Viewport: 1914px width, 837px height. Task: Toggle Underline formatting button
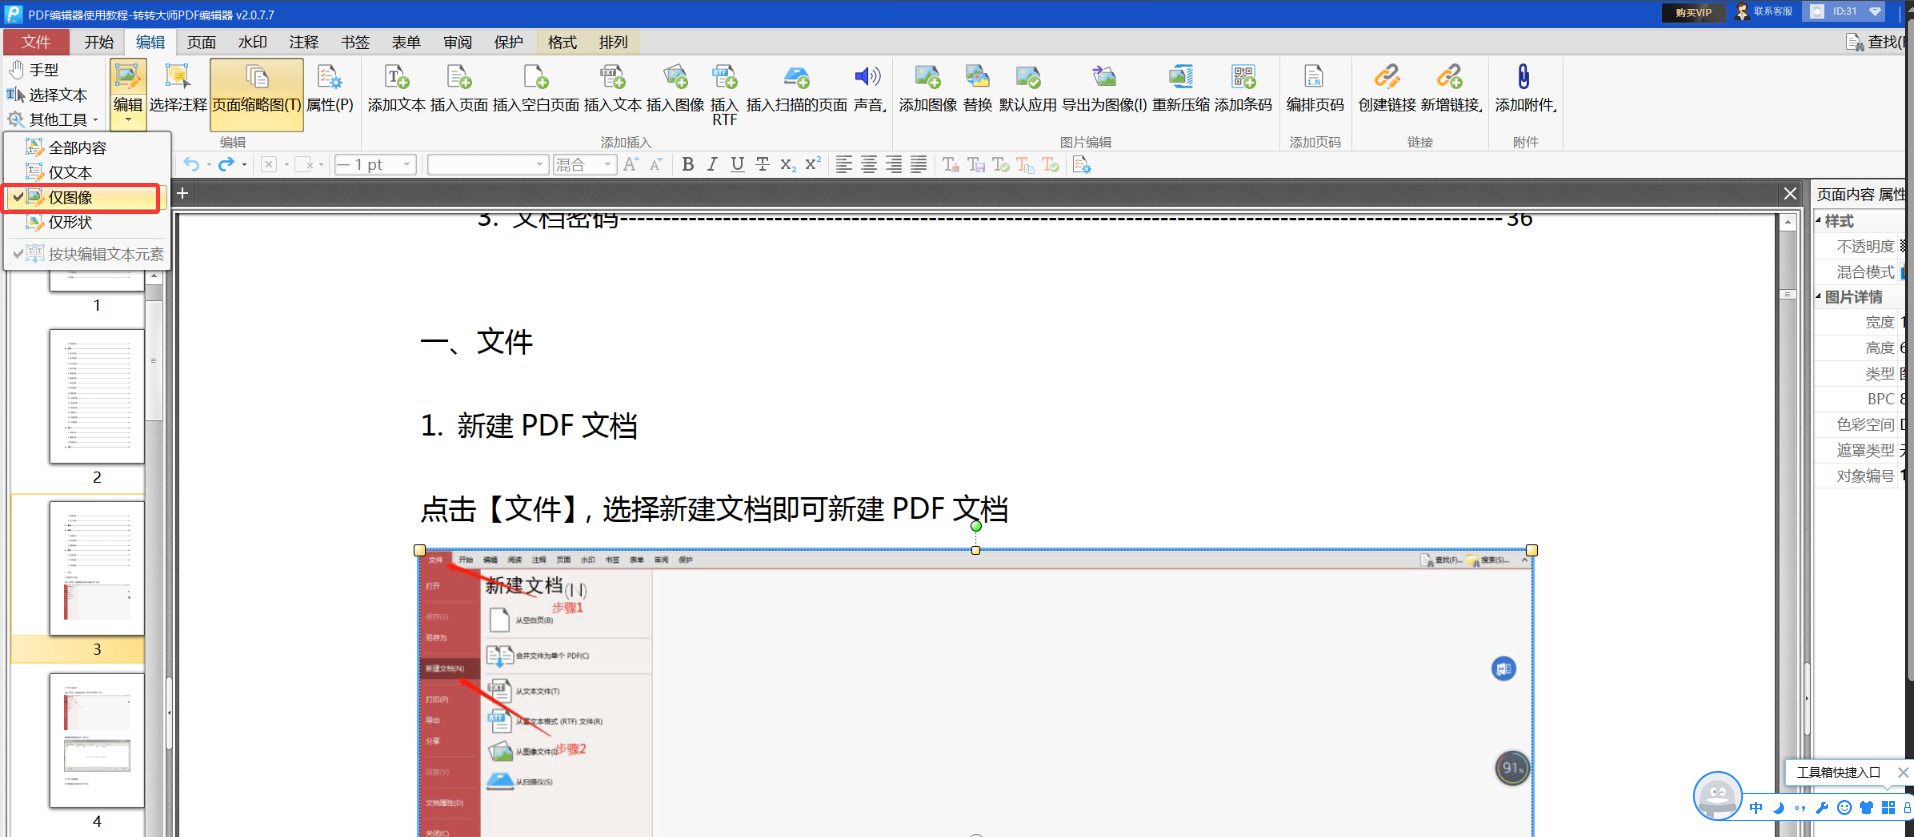click(737, 165)
